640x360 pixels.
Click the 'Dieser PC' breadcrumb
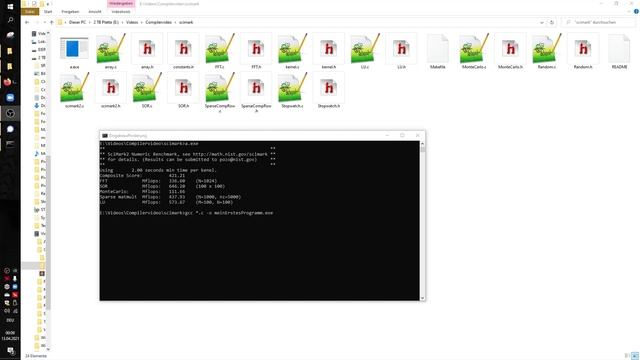pyautogui.click(x=77, y=22)
